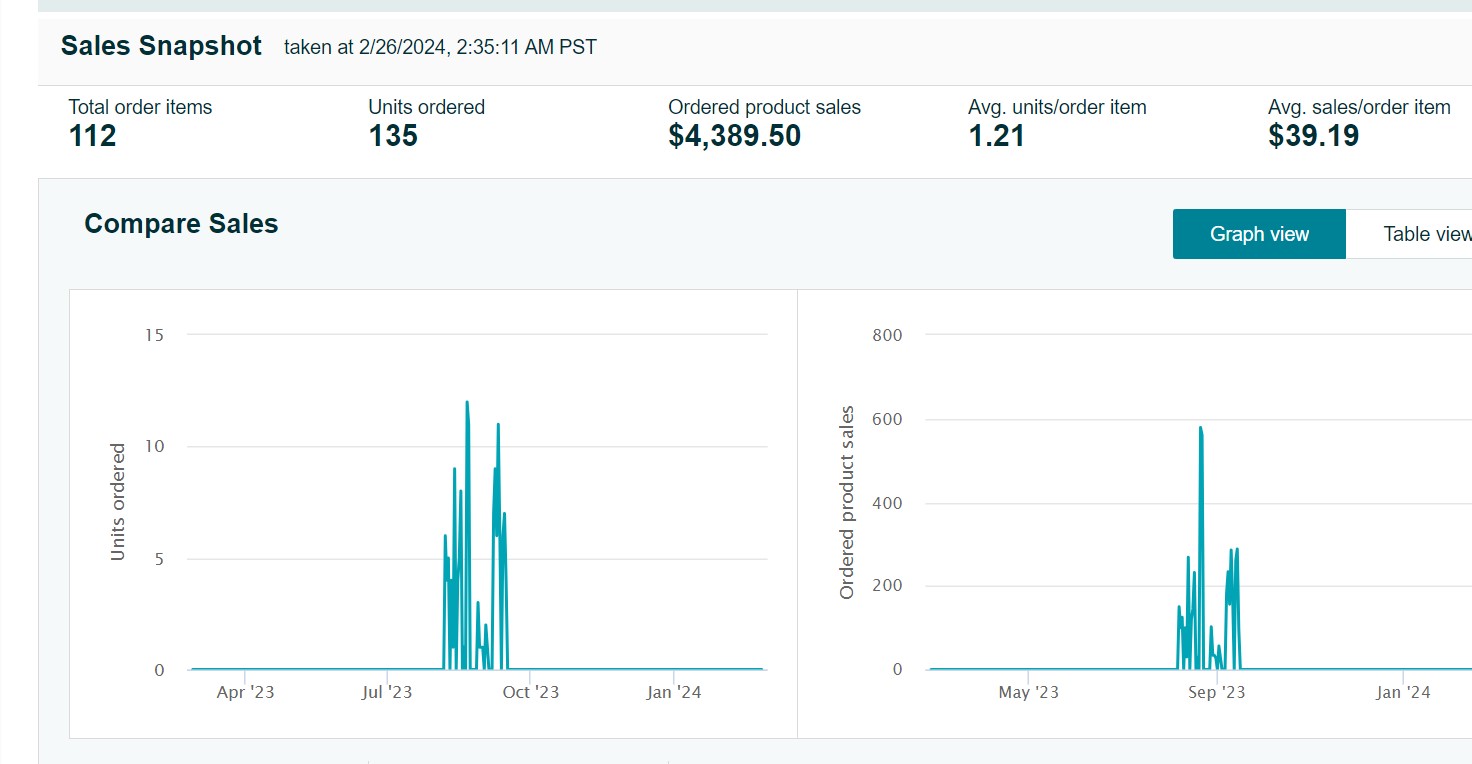Screen dimensions: 1472x764
Task: Switch to Graph view
Action: click(1259, 234)
